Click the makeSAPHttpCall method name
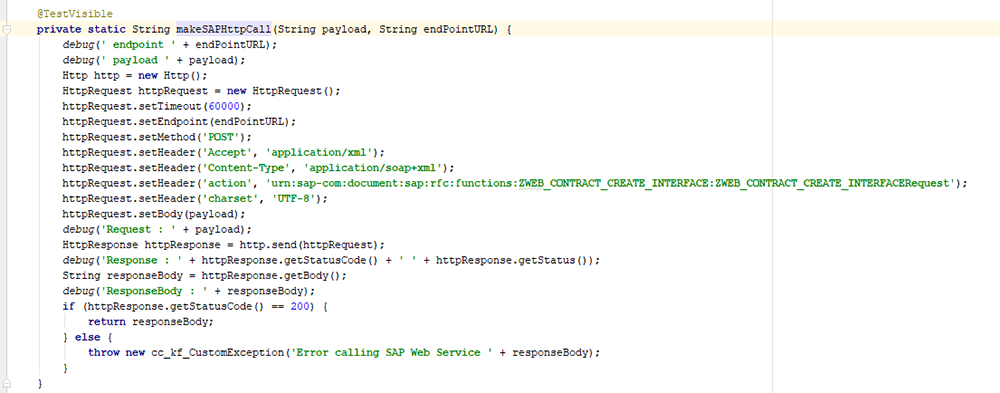The height and width of the screenshot is (393, 1000). click(224, 29)
